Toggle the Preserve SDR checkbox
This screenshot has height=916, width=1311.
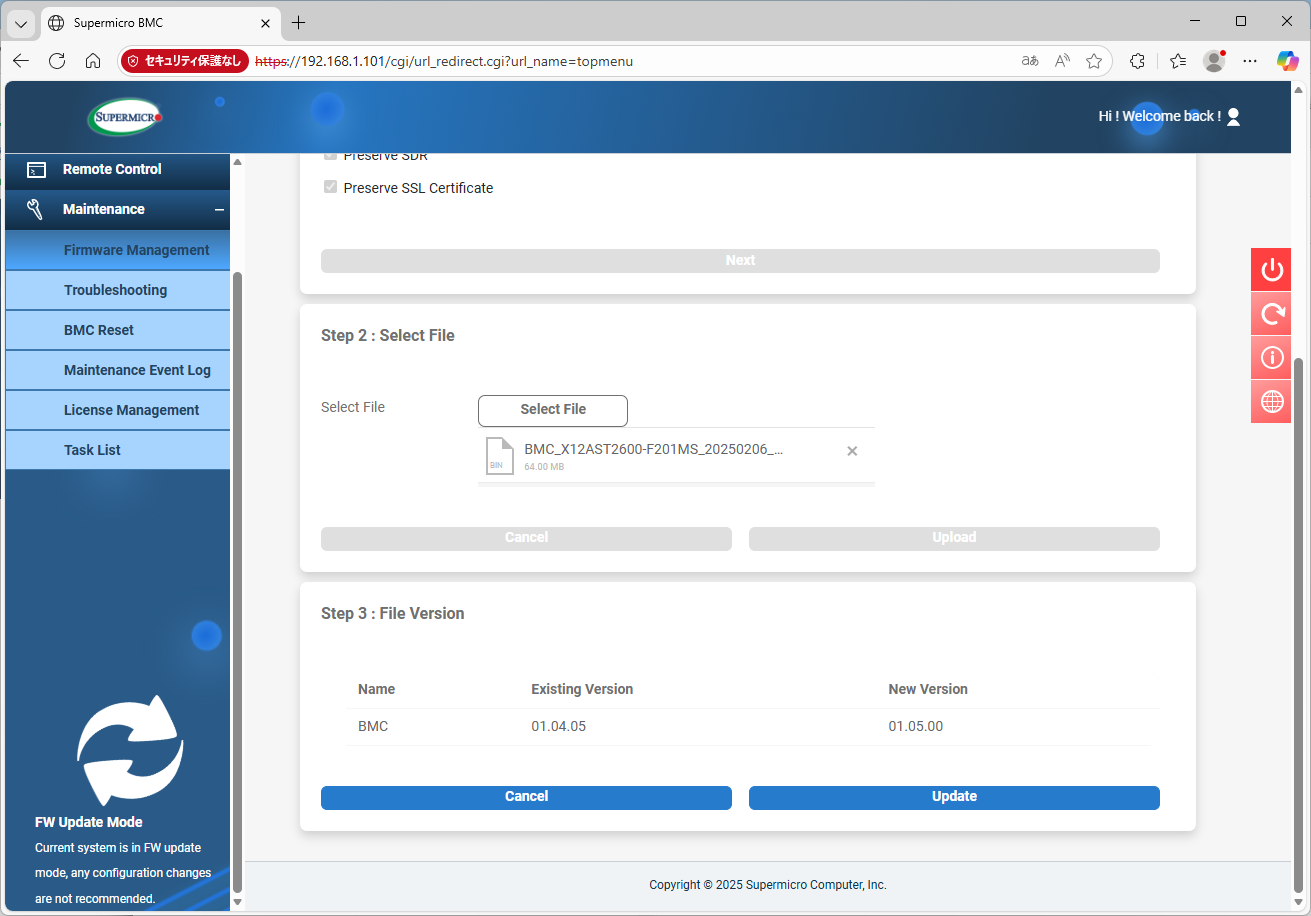(330, 156)
